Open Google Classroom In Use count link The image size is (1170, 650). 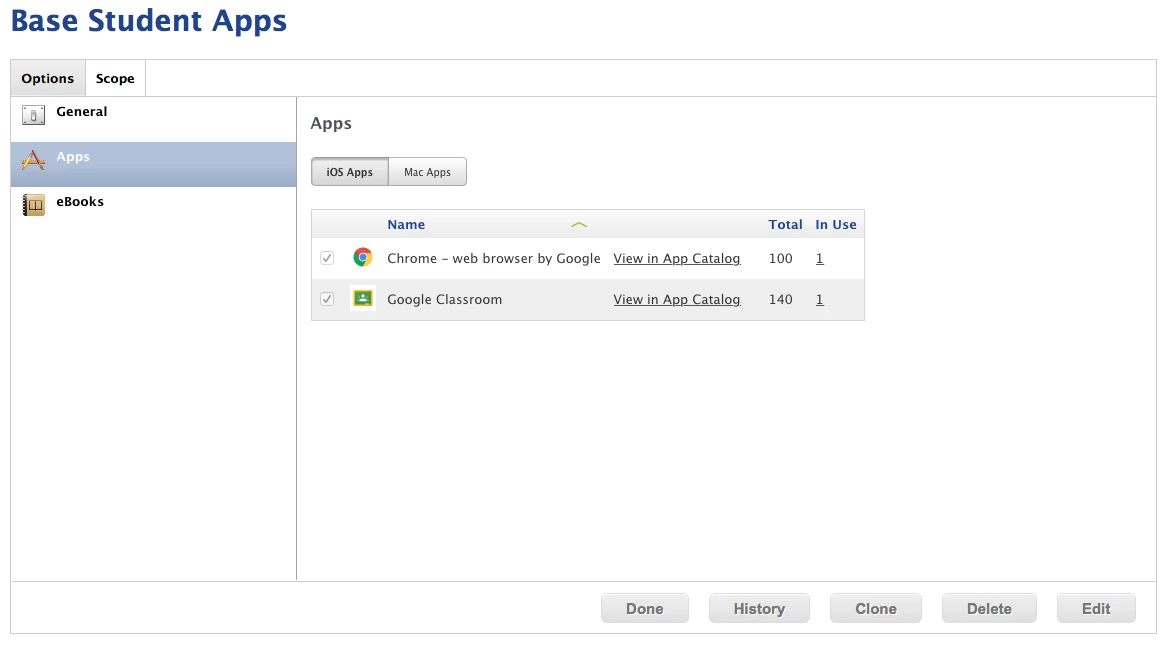pos(819,299)
